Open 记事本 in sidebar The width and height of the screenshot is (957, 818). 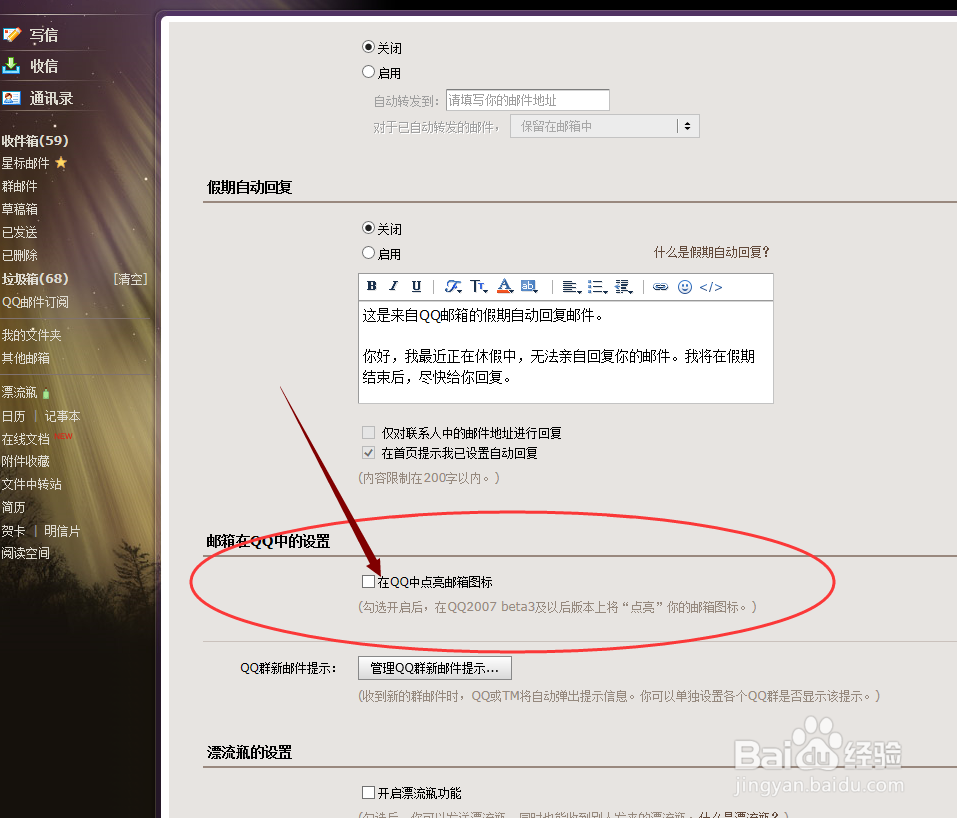tap(62, 416)
